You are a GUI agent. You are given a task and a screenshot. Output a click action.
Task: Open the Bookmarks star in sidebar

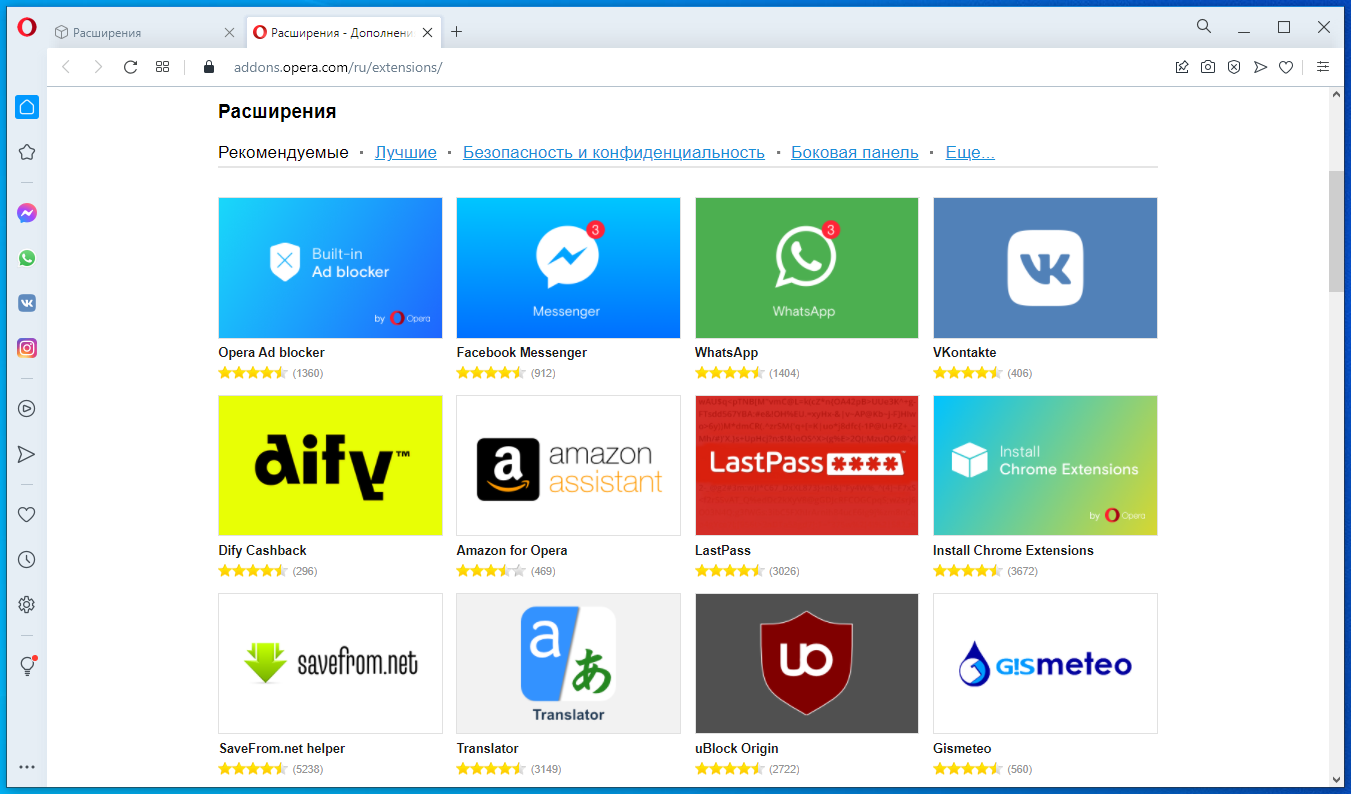pos(27,152)
